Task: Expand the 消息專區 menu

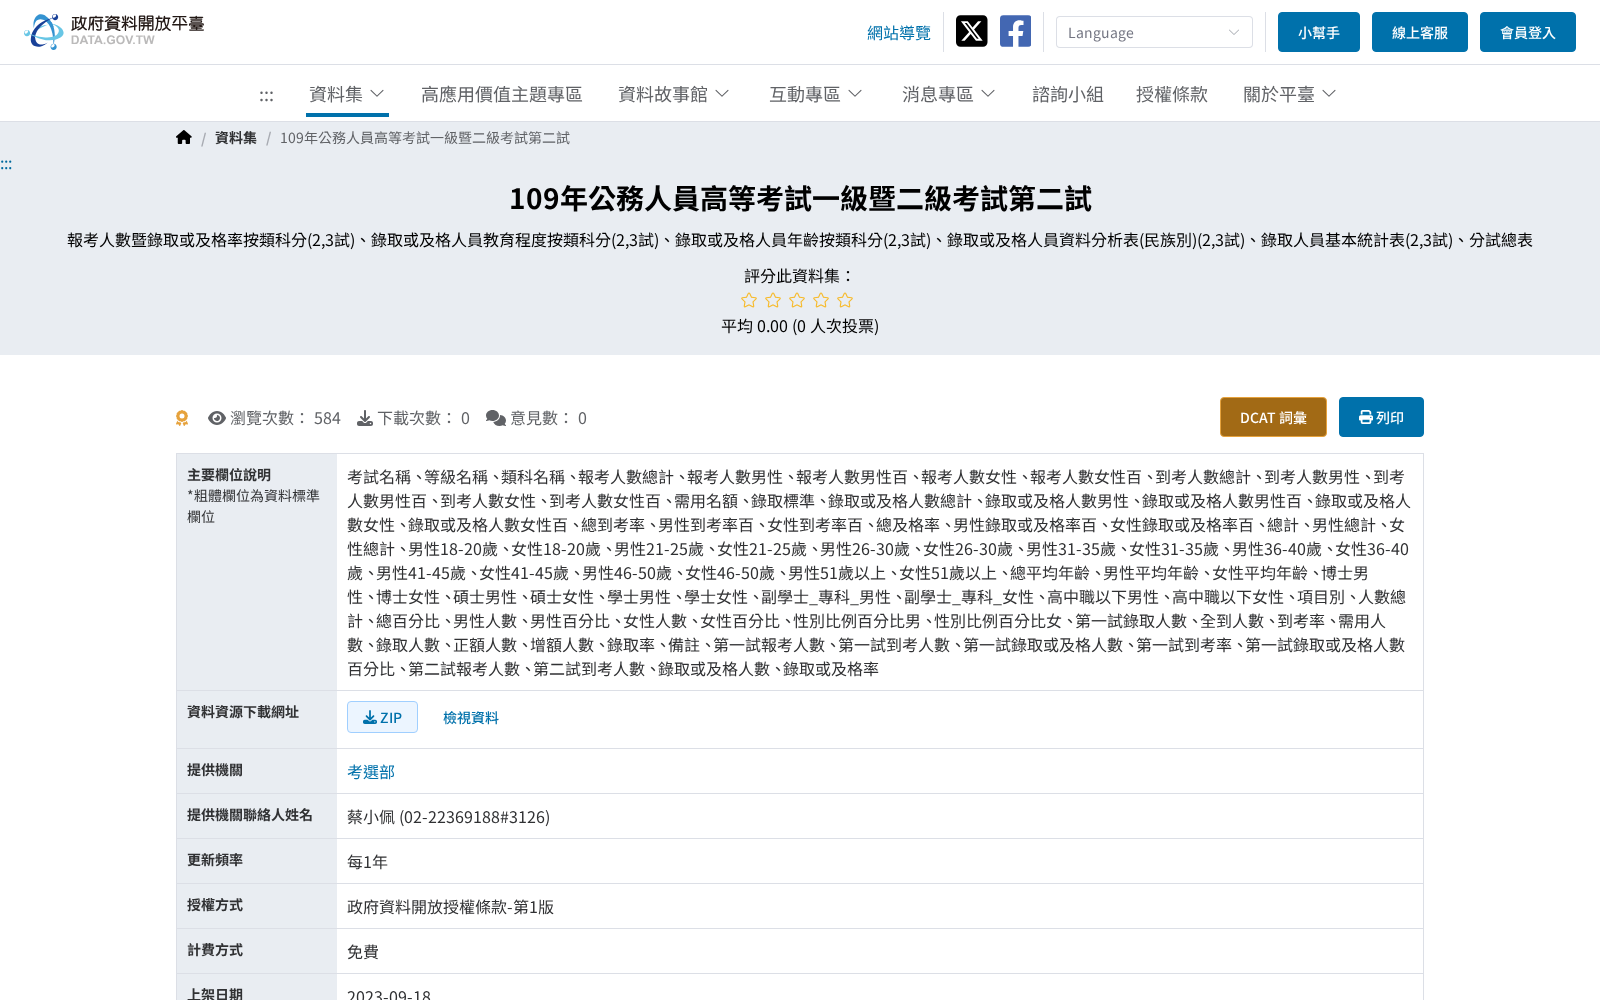Action: 949,94
